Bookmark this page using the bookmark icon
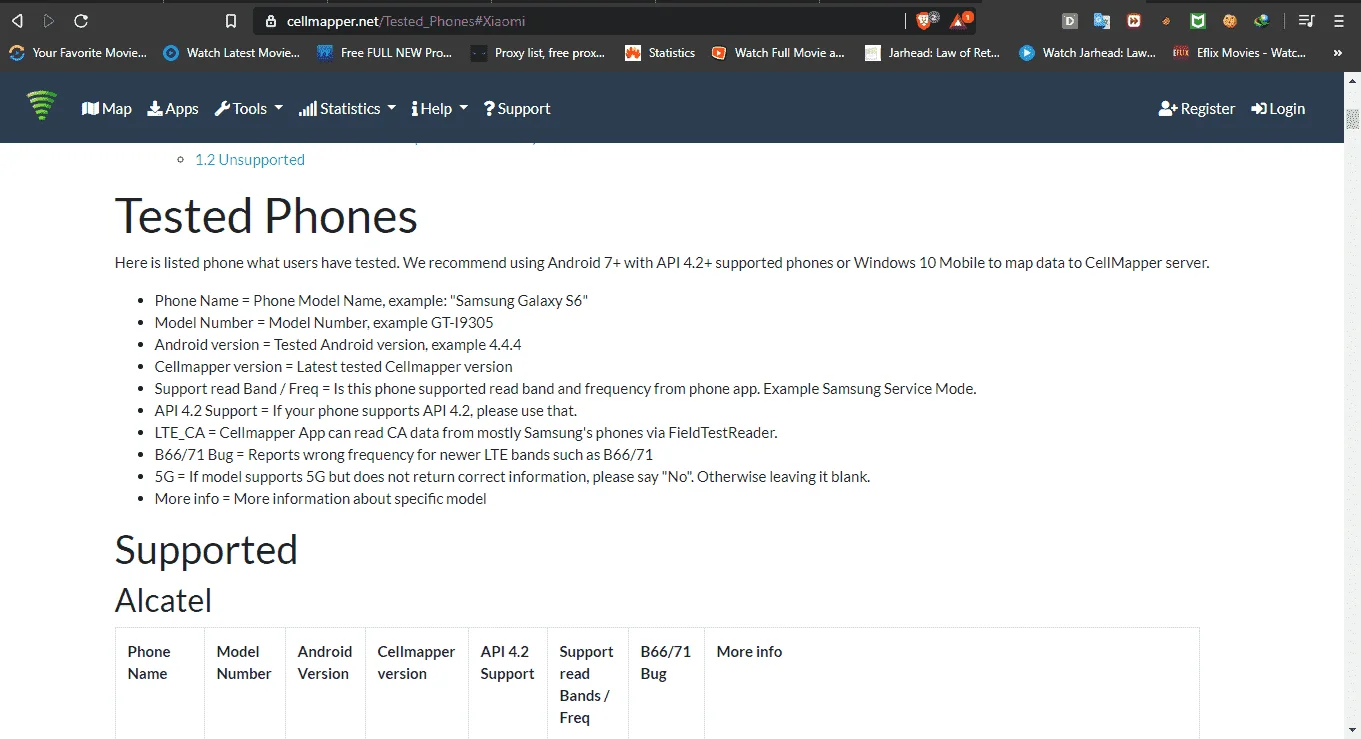 point(231,21)
